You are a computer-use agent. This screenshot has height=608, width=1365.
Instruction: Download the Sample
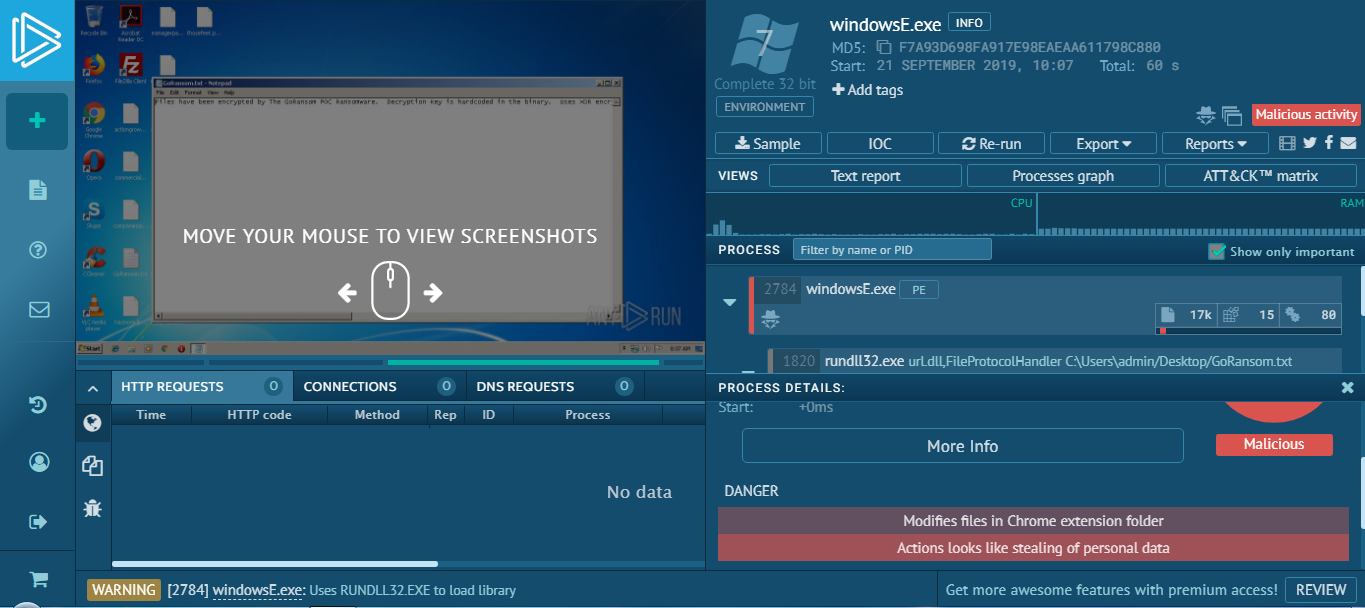pos(768,143)
